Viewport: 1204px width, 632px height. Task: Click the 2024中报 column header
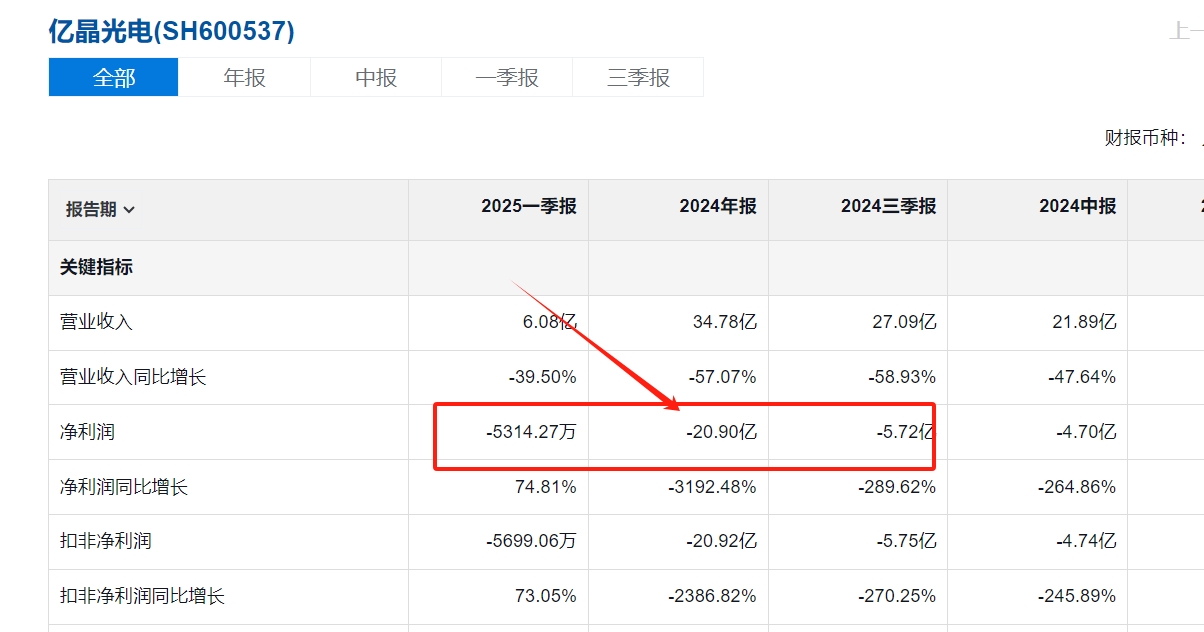point(1078,207)
